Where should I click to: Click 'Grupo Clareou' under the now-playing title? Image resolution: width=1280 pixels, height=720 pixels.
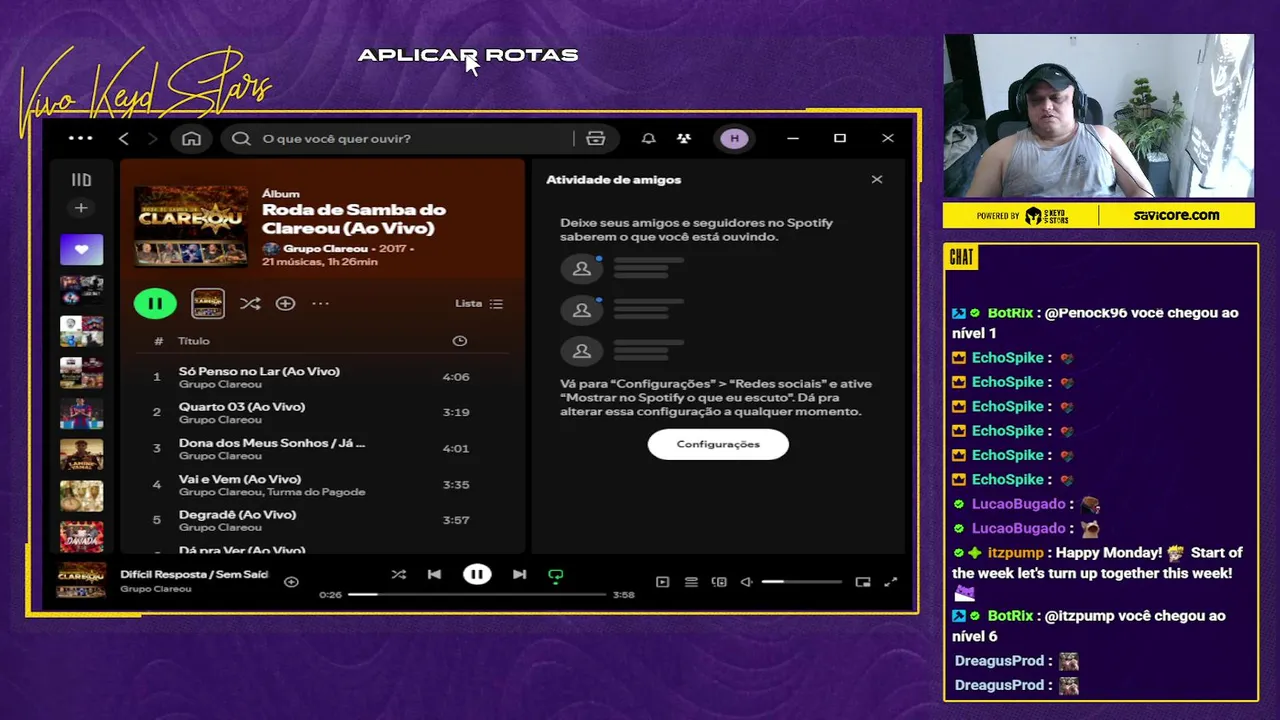click(x=155, y=589)
